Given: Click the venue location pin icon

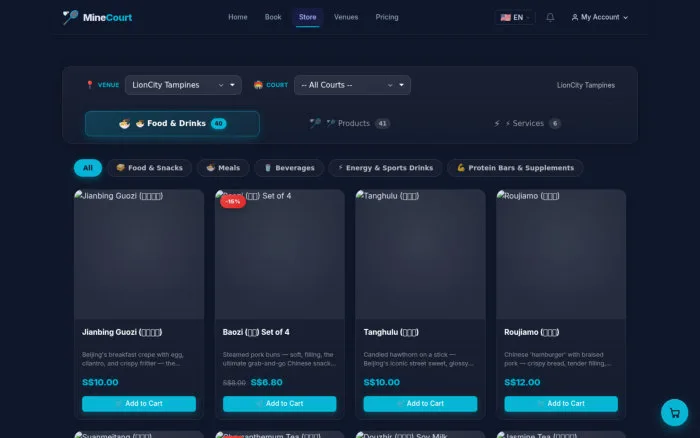Looking at the screenshot, I should click(90, 85).
